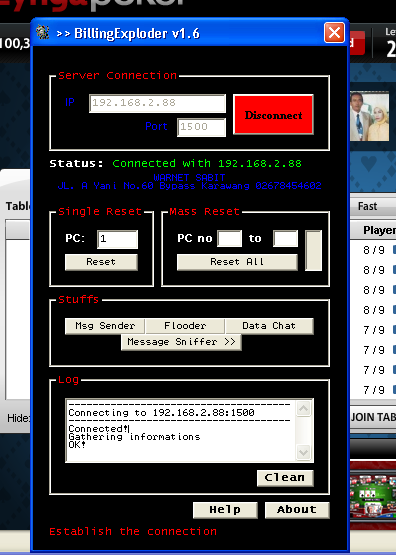Click the Players column header in poker window
Viewport: 396px width, 555px height.
point(379,230)
